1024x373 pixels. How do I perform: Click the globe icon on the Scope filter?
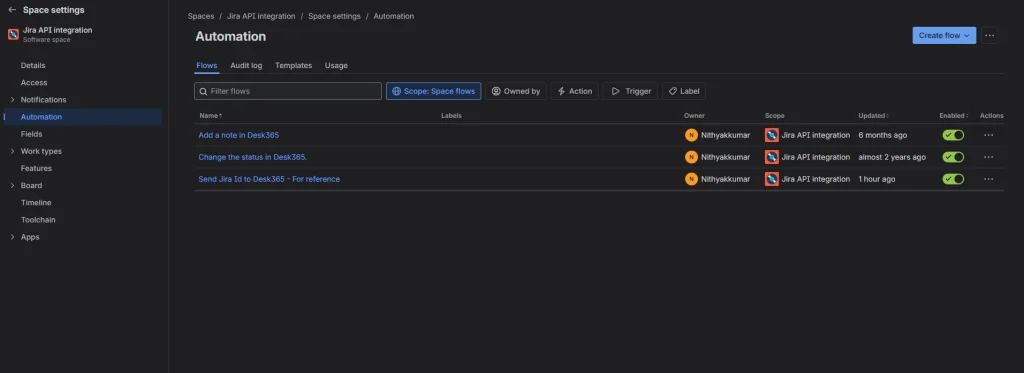tap(396, 91)
